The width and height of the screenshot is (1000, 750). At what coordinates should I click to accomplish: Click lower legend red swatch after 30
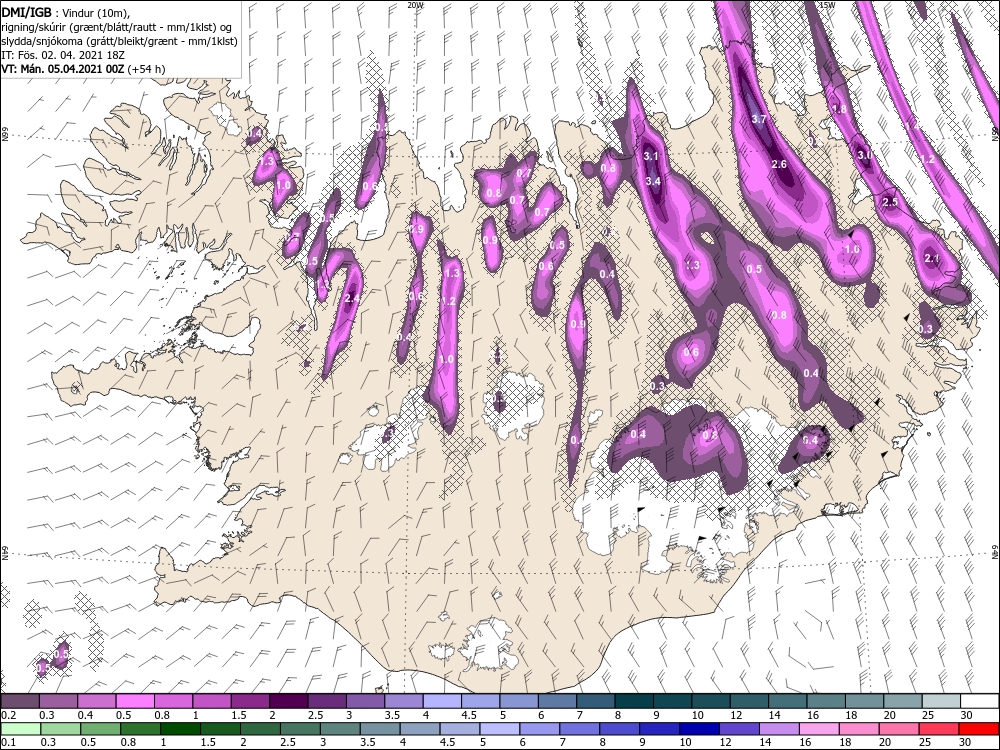(x=979, y=728)
